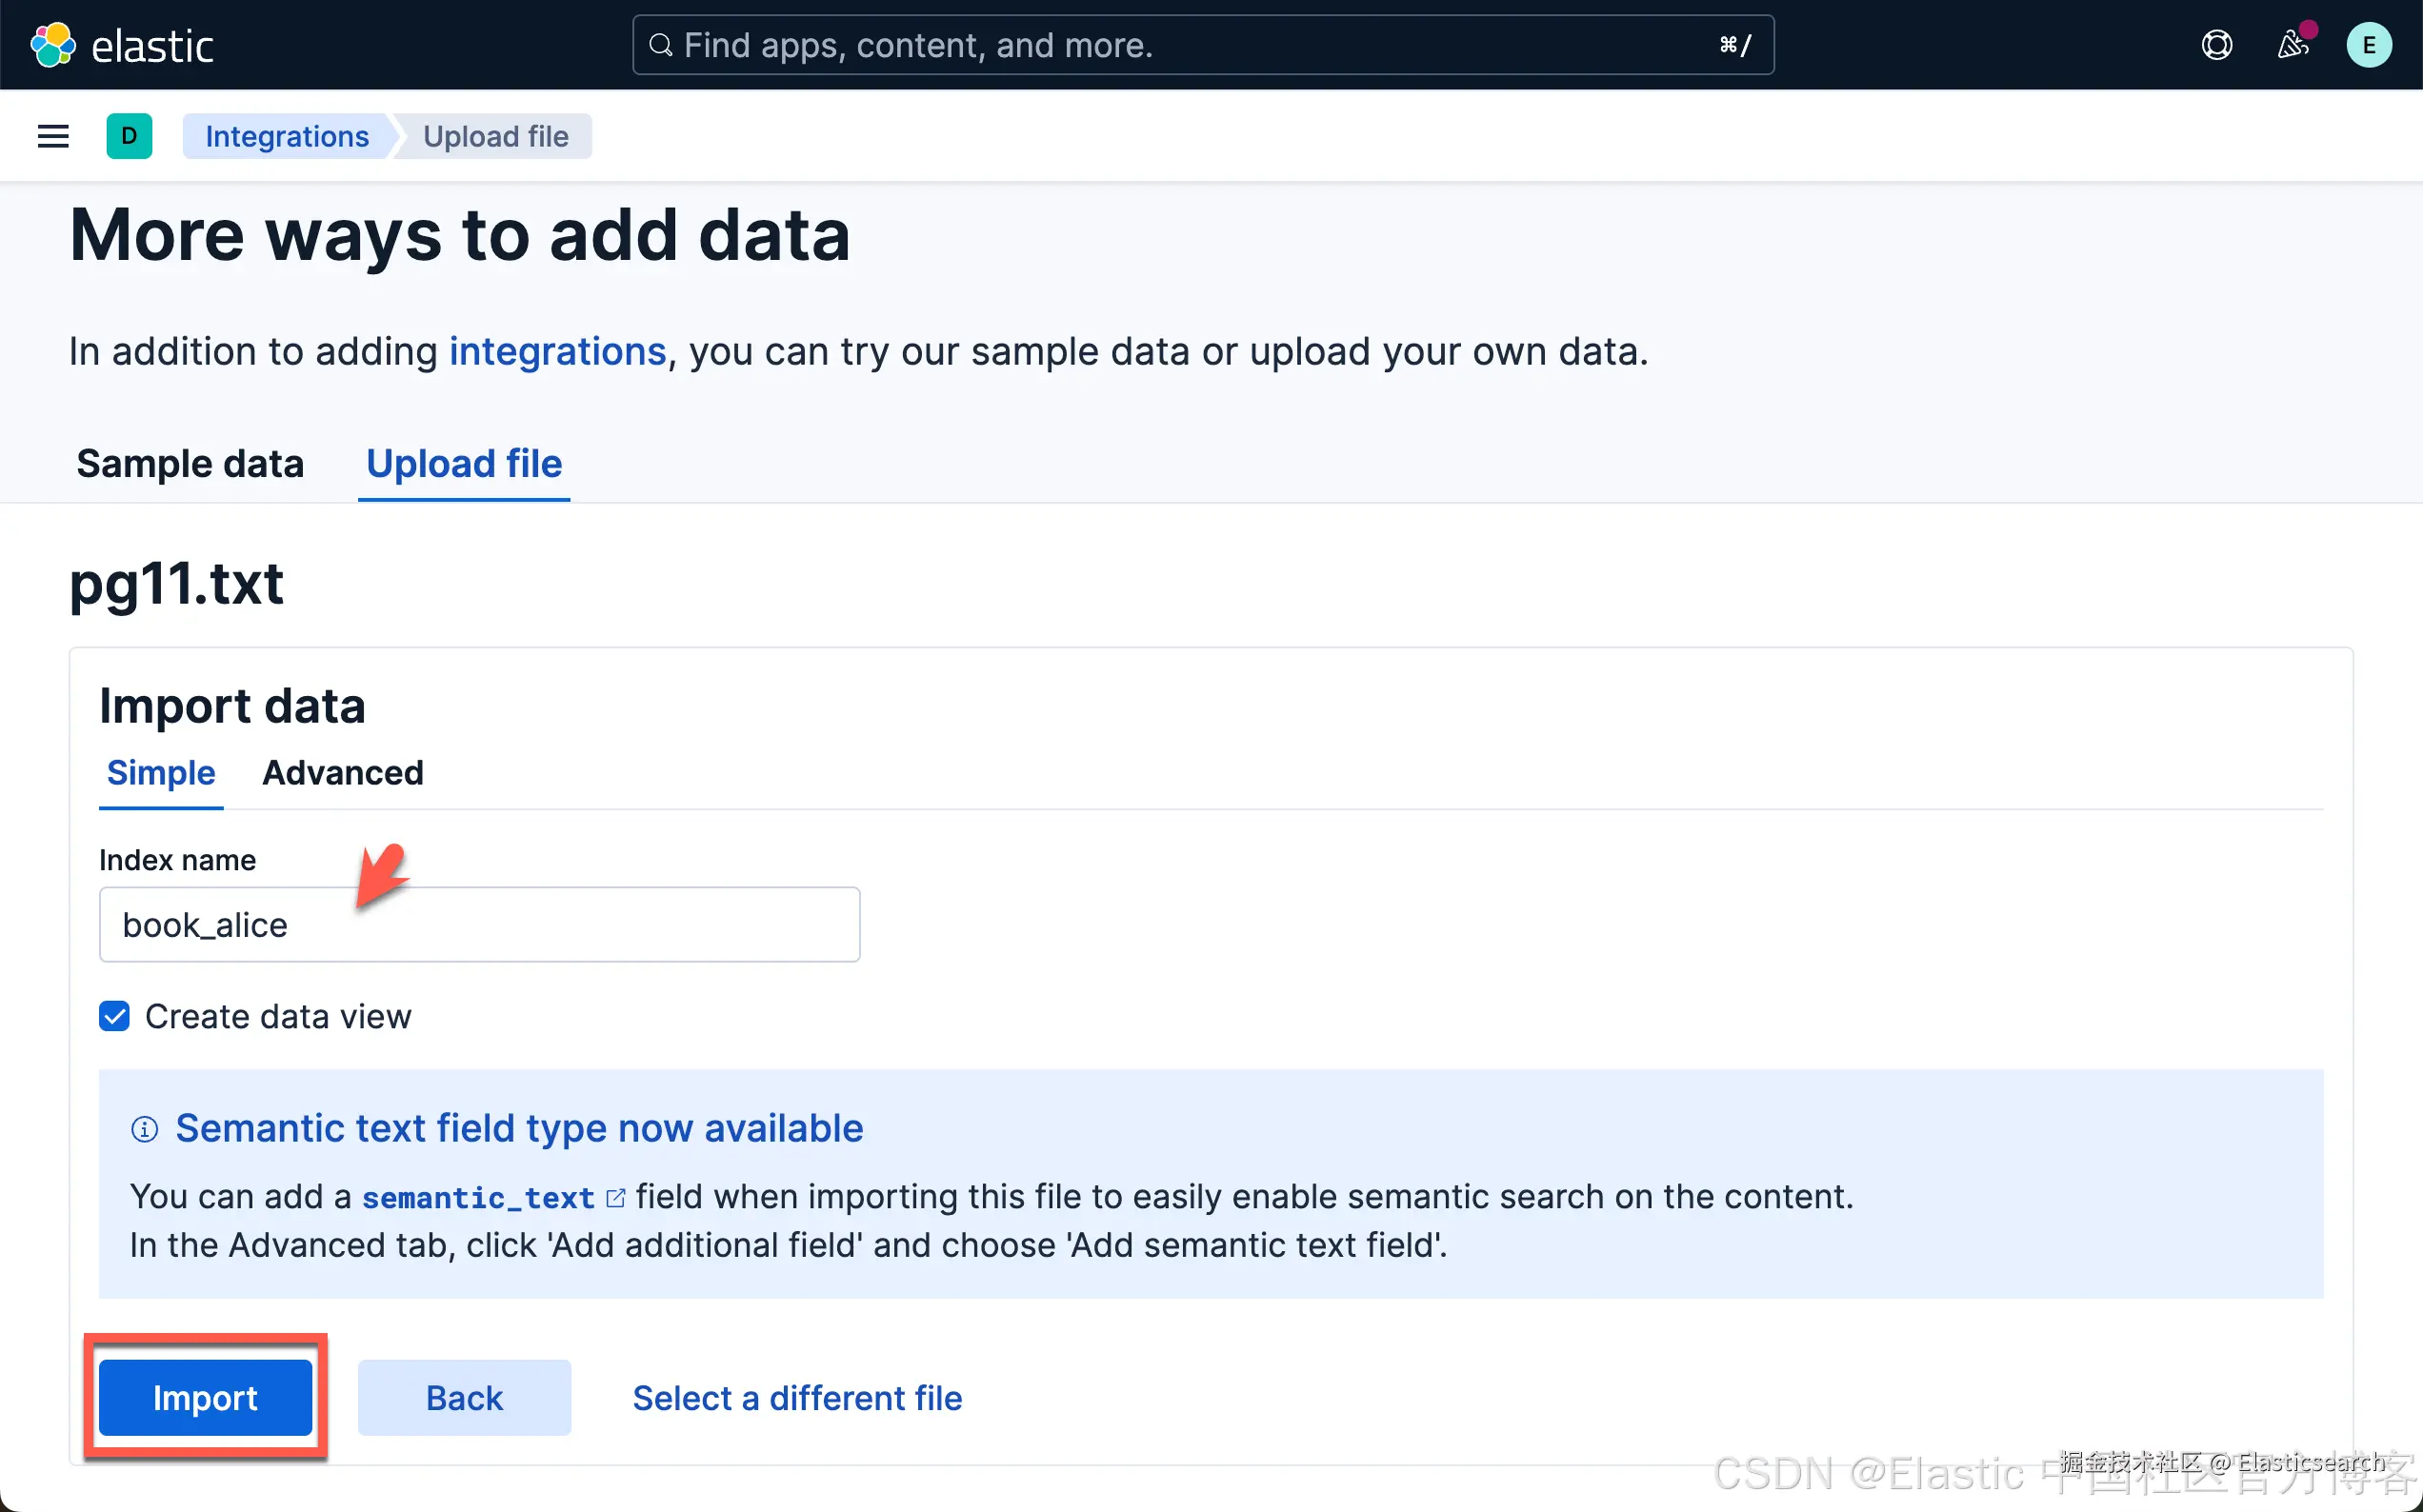Open the E user profile avatar
Viewport: 2423px width, 1512px height.
pyautogui.click(x=2368, y=45)
